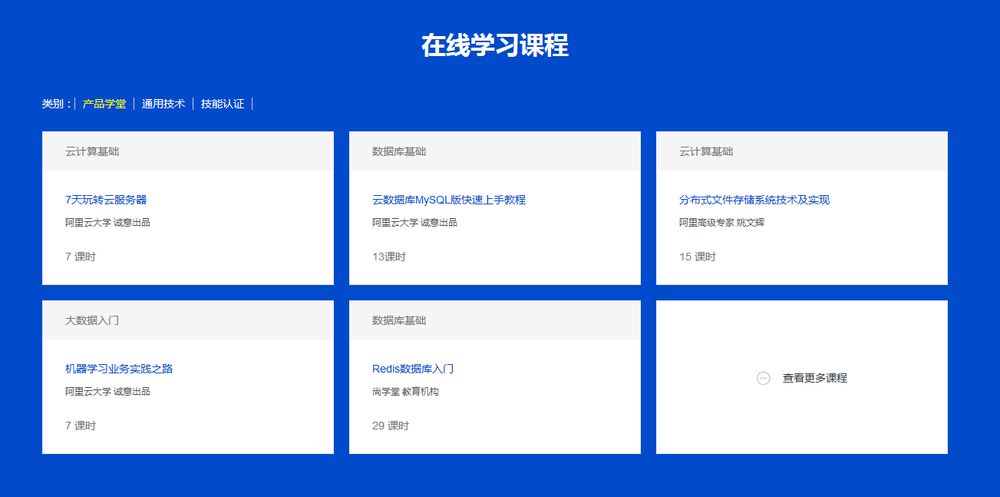Open the 分布式文件存储系统技术及实现 course

754,200
